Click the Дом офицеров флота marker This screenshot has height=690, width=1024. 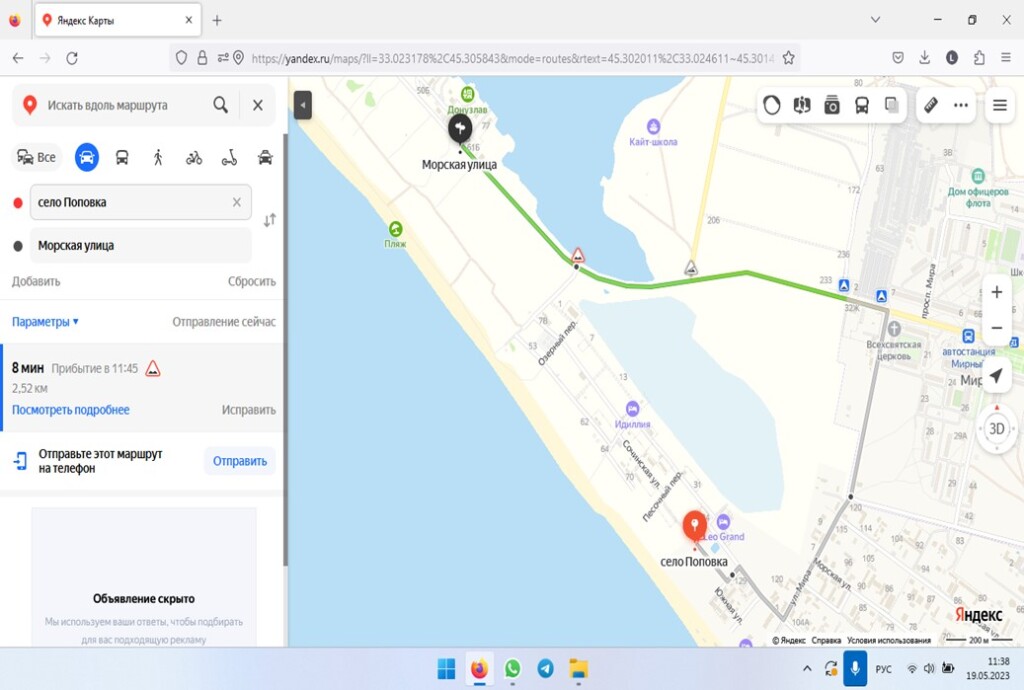coord(978,176)
